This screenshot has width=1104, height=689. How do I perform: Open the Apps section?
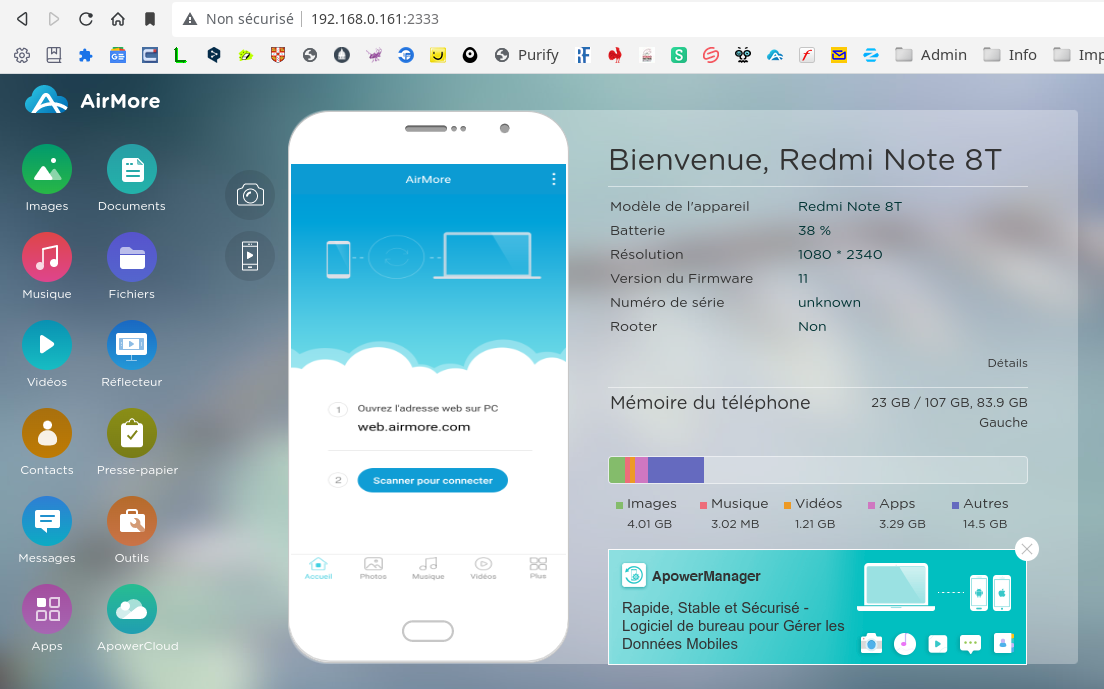coord(47,610)
